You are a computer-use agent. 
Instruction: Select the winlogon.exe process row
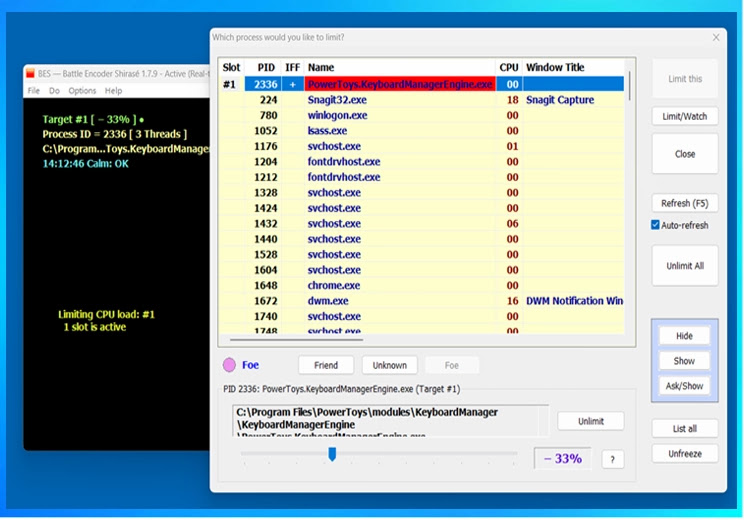click(x=422, y=115)
